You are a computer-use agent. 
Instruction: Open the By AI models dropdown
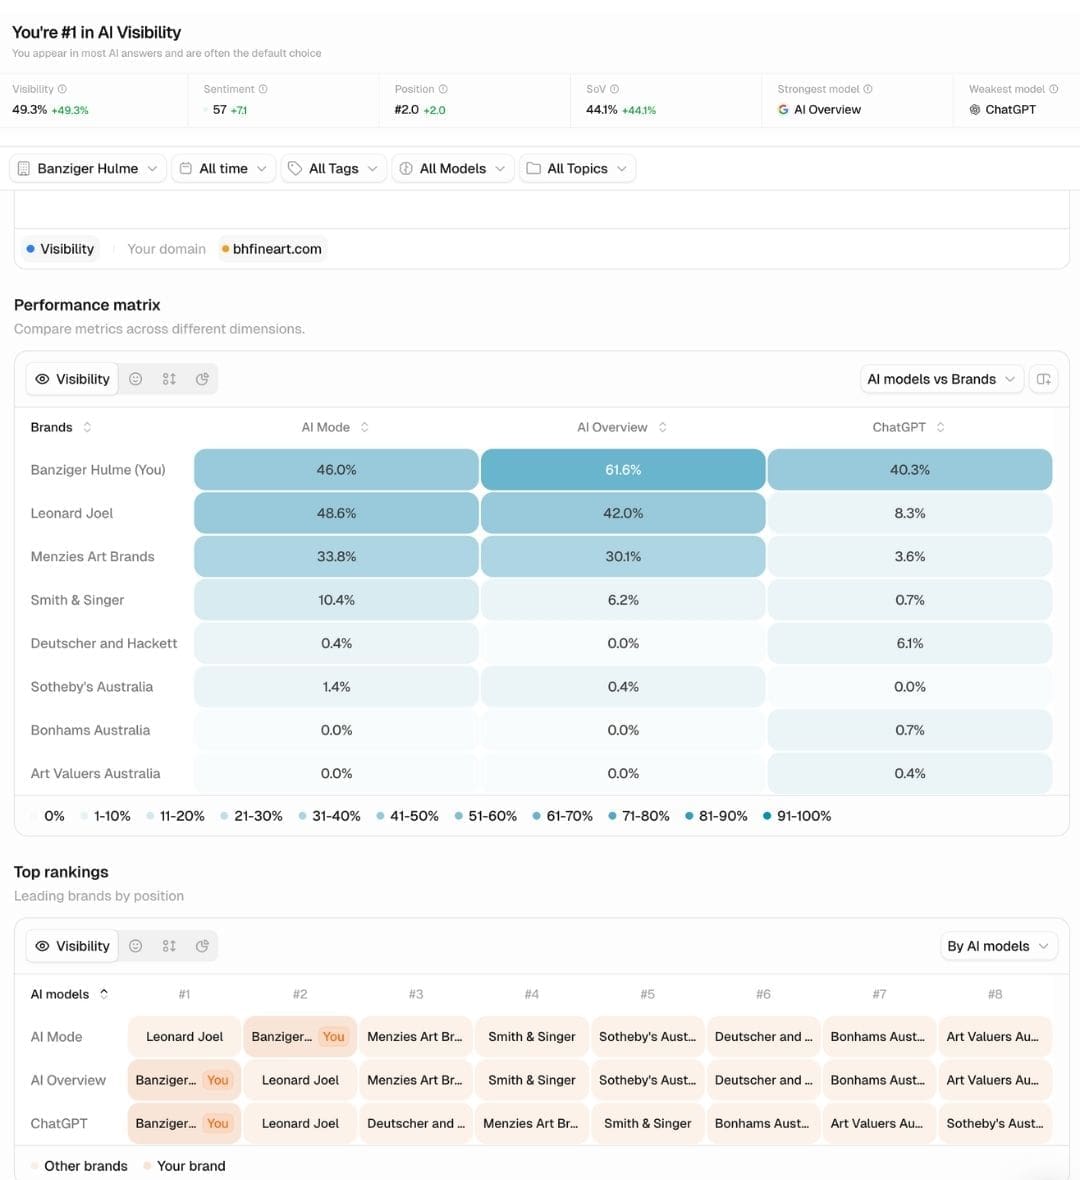point(999,946)
